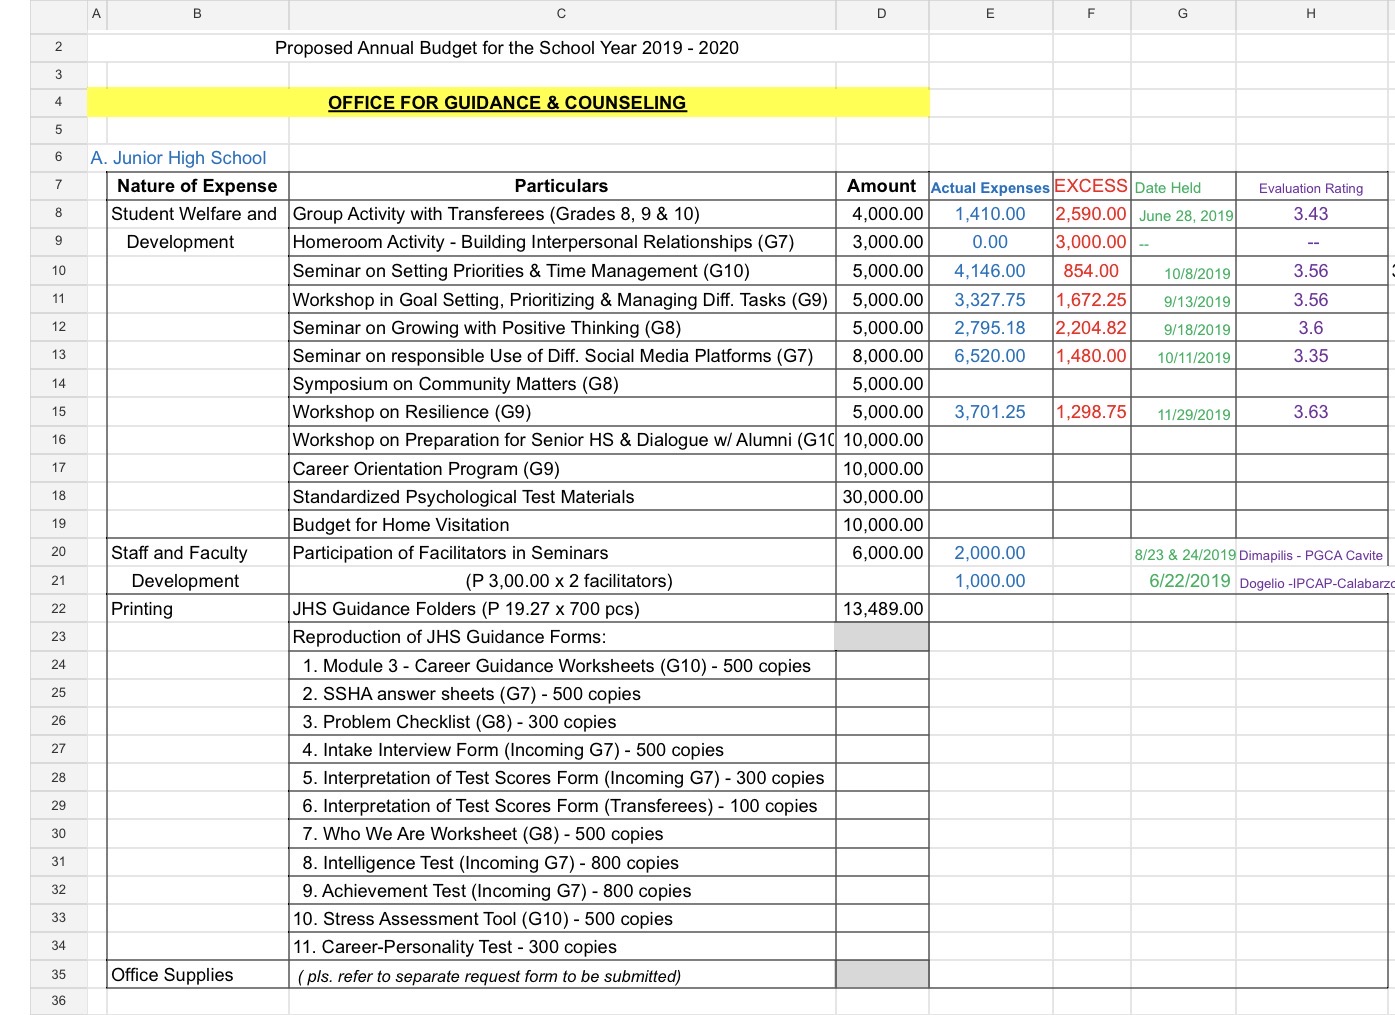Image resolution: width=1395 pixels, height=1015 pixels.
Task: Click the 'Evaluation Rating' header cell
Action: pyautogui.click(x=1311, y=187)
